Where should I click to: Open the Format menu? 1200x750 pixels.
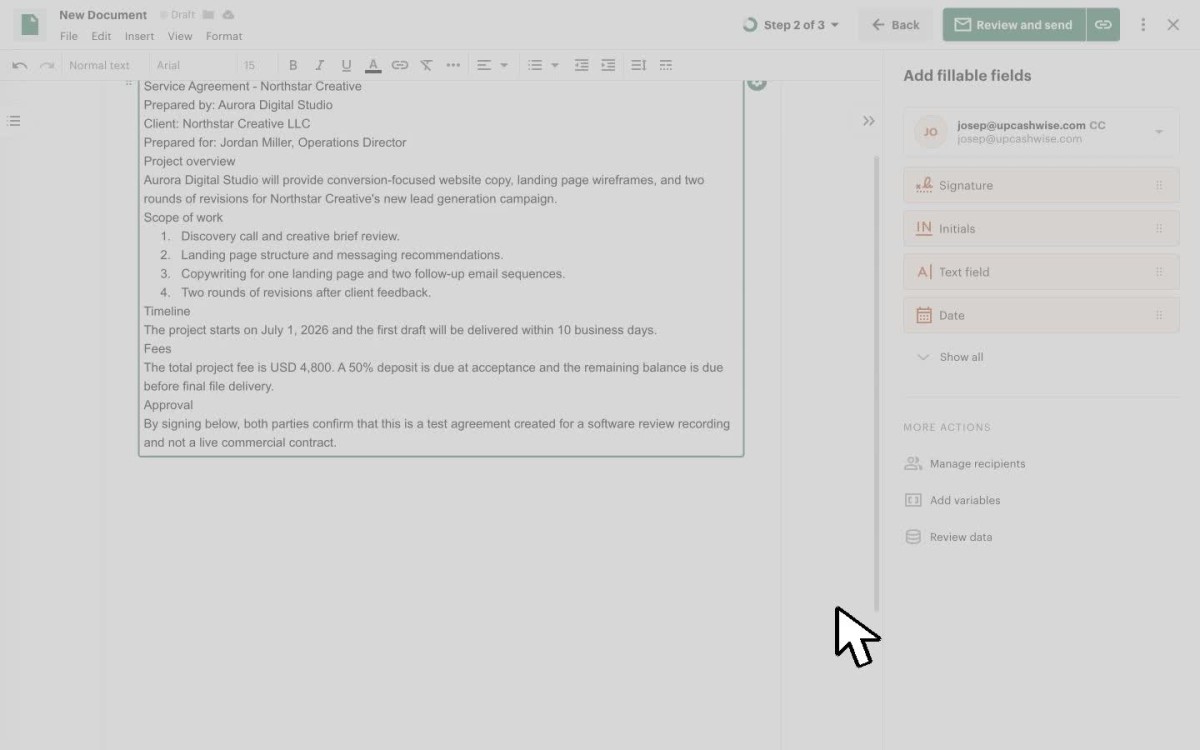(x=224, y=36)
